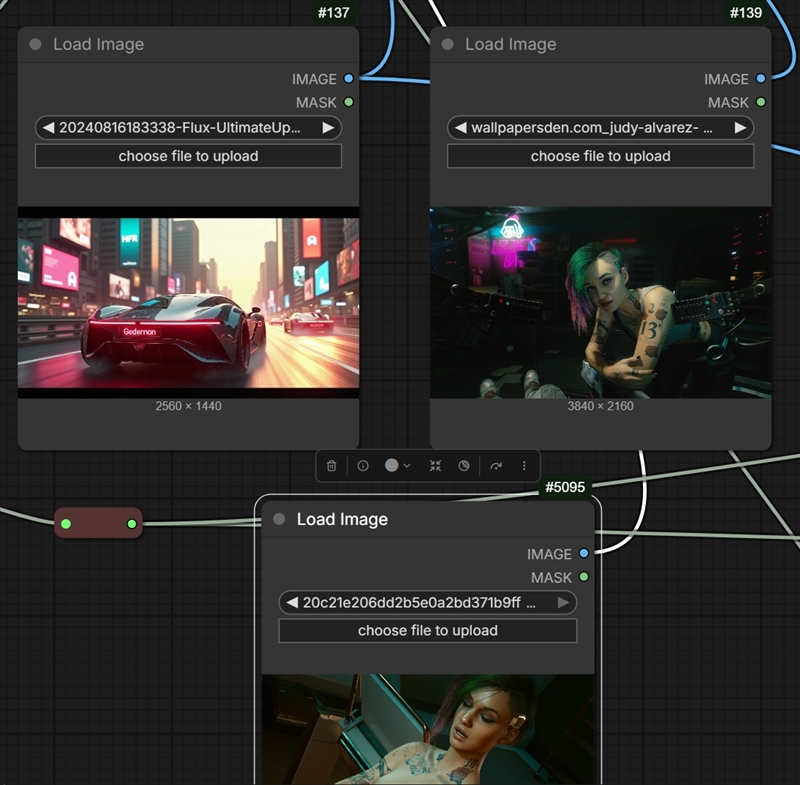Click MASK output port of node #139
The height and width of the screenshot is (785, 800).
point(761,102)
